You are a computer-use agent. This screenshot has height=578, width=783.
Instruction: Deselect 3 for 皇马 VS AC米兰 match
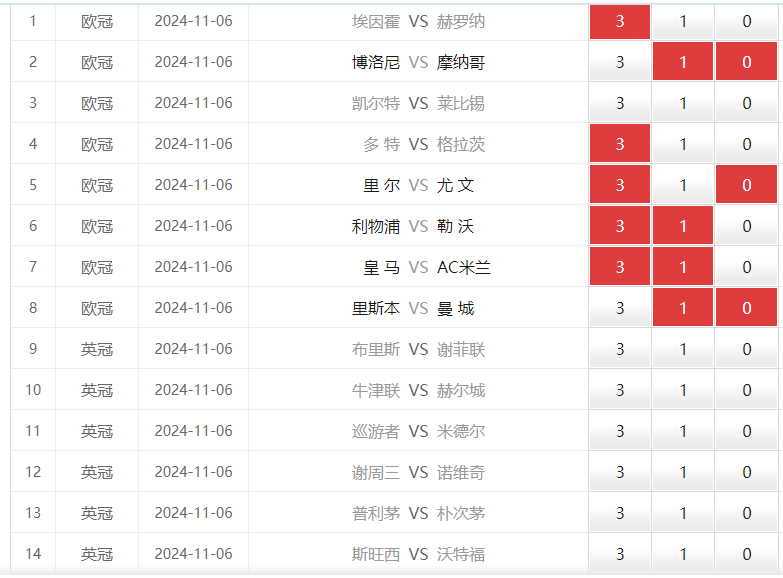click(x=620, y=267)
